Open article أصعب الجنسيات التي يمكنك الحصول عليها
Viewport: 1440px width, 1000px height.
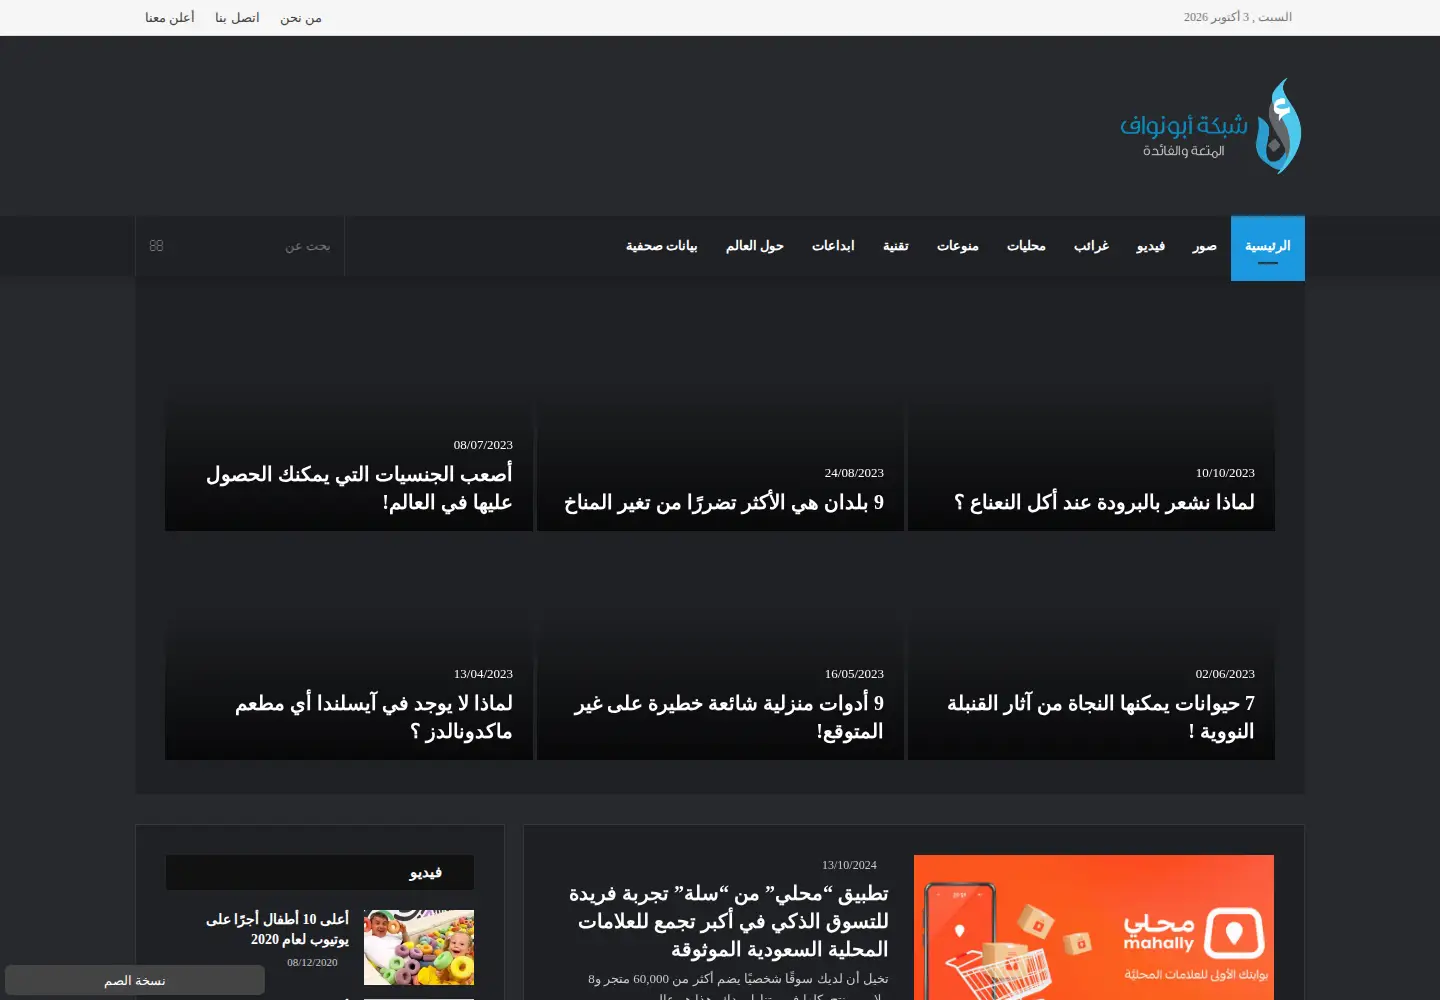click(359, 488)
